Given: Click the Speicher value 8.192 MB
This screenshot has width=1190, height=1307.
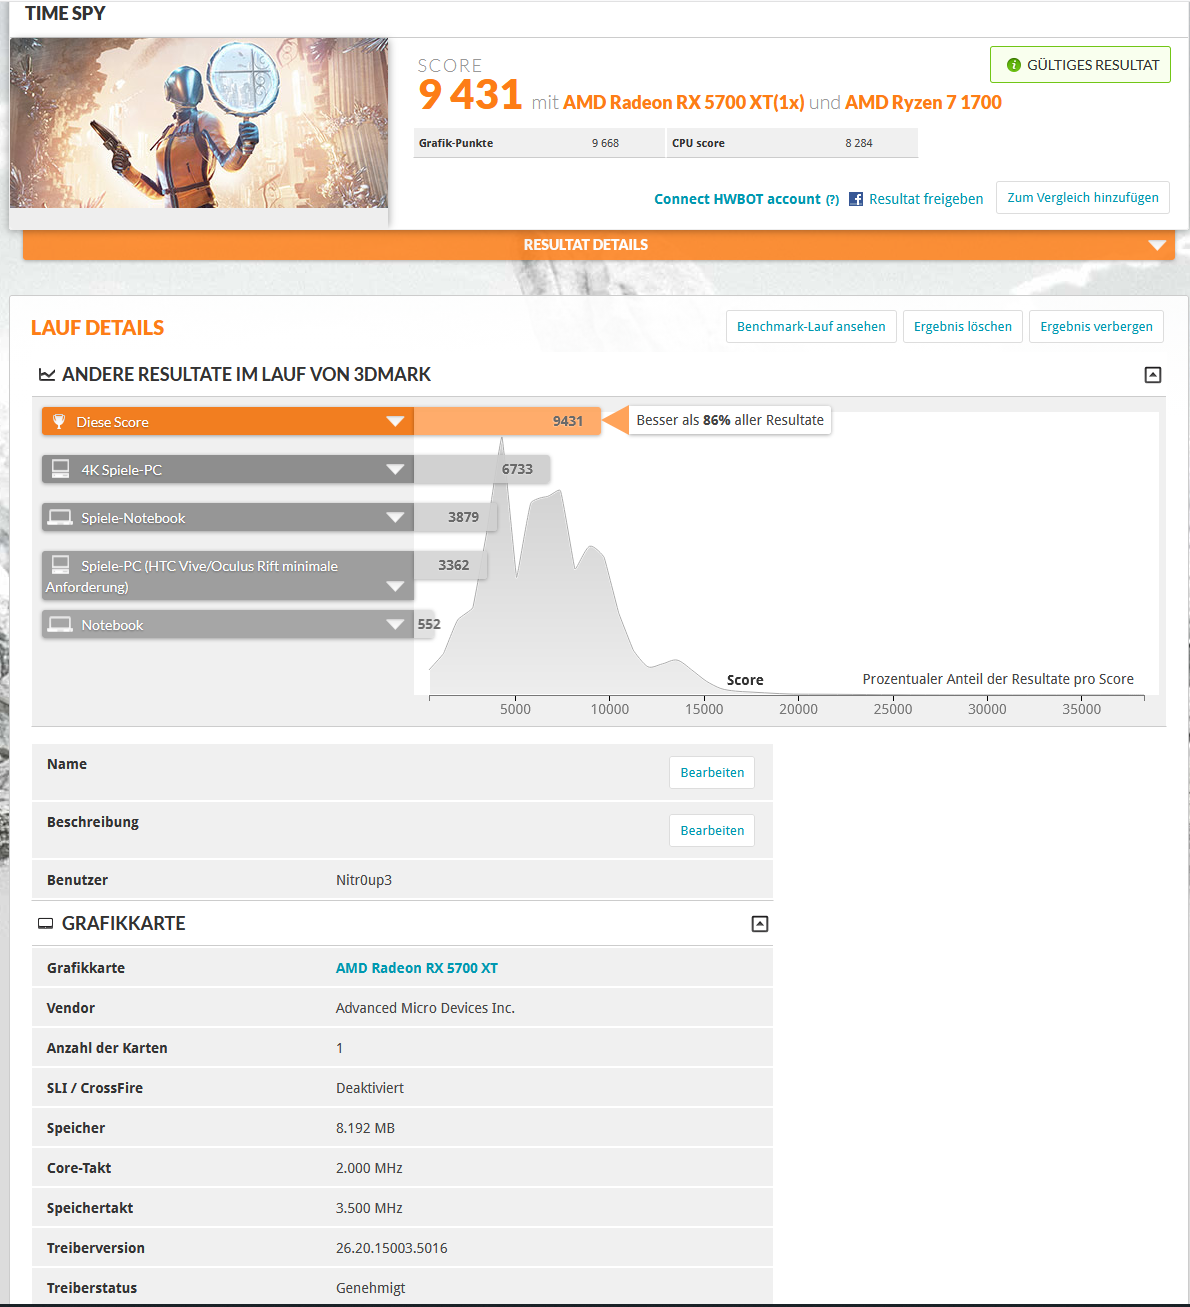Looking at the screenshot, I should coord(365,1128).
